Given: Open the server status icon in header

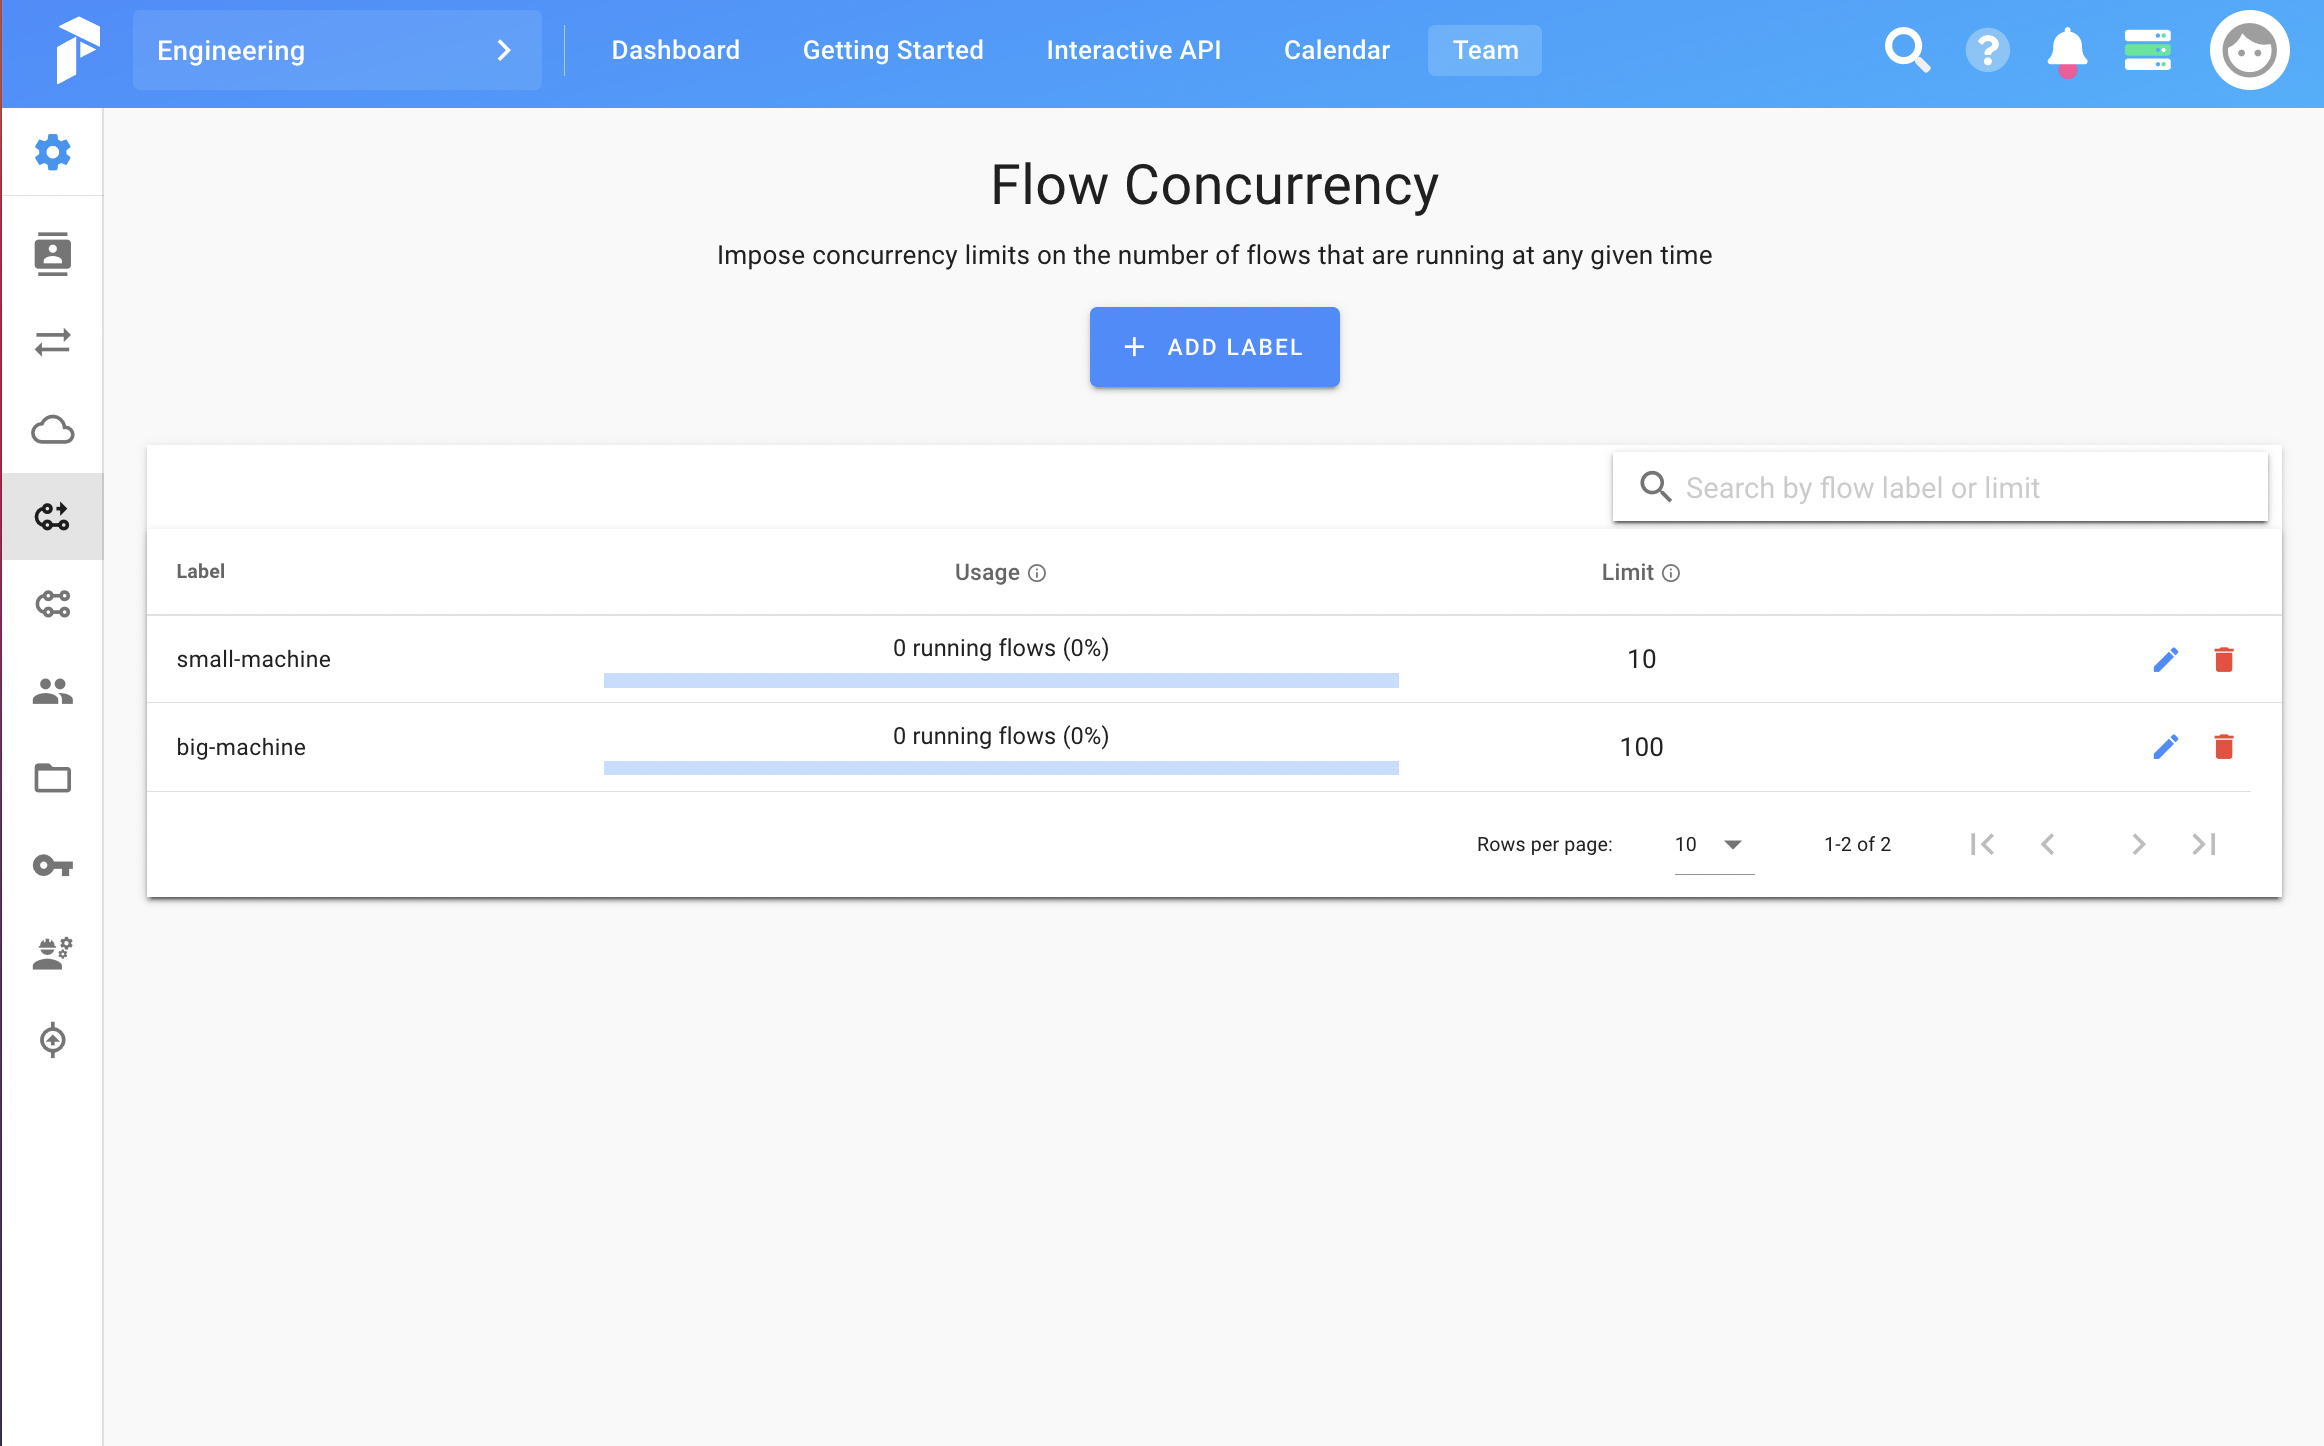Looking at the screenshot, I should (x=2147, y=50).
